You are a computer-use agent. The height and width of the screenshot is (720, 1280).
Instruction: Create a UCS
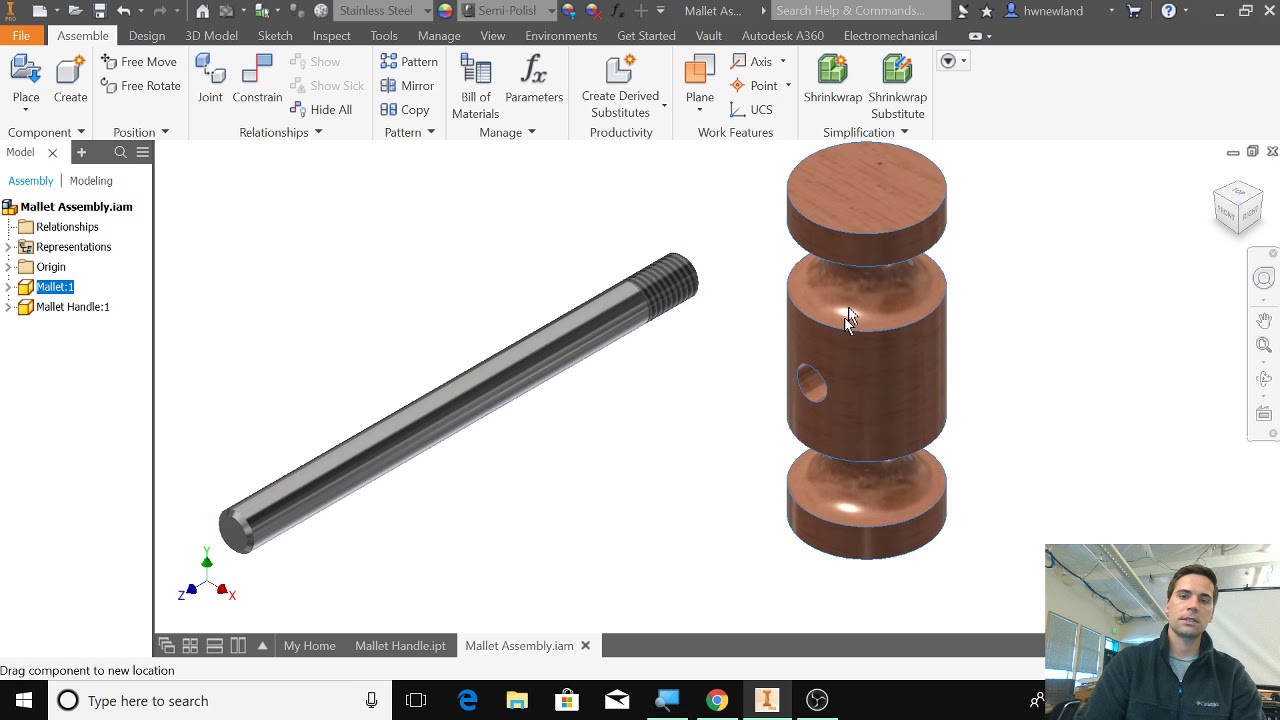751,110
